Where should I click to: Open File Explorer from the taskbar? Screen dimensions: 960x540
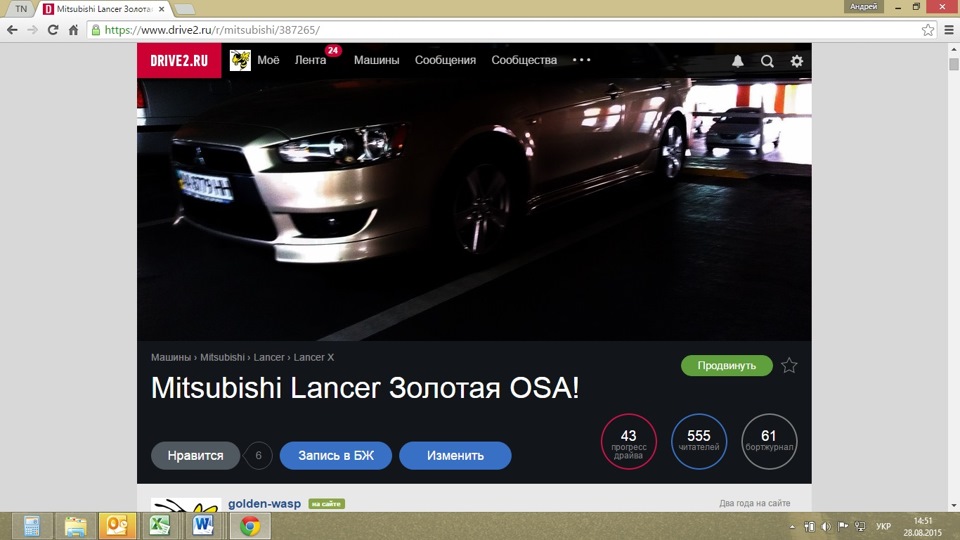(76, 526)
